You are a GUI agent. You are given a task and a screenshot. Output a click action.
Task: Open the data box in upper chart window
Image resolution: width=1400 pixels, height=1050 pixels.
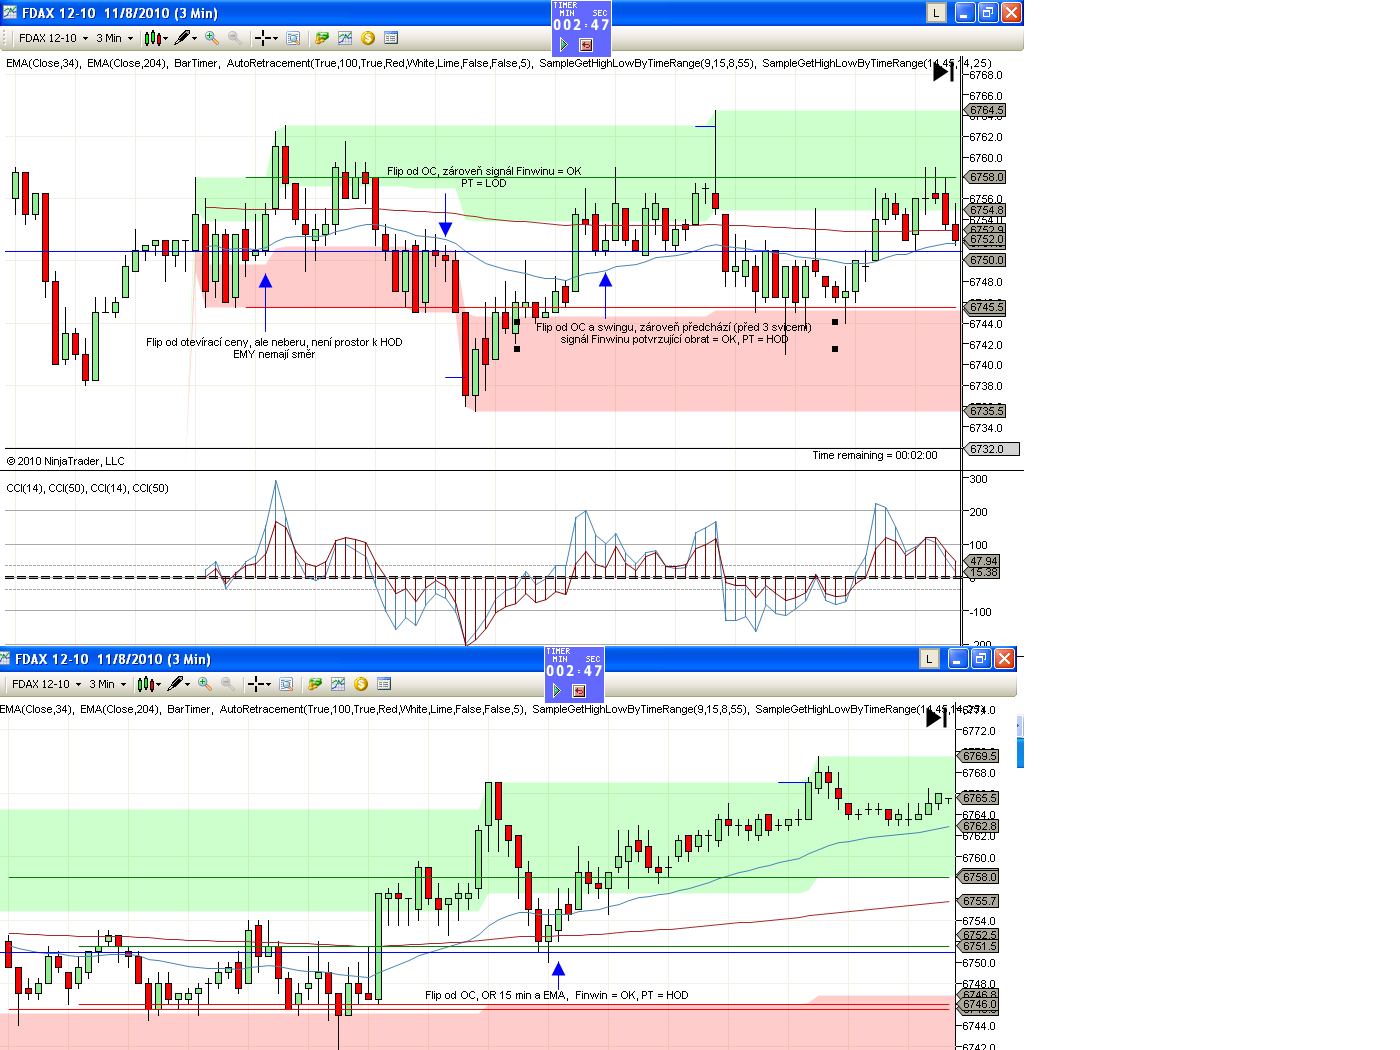(x=293, y=38)
